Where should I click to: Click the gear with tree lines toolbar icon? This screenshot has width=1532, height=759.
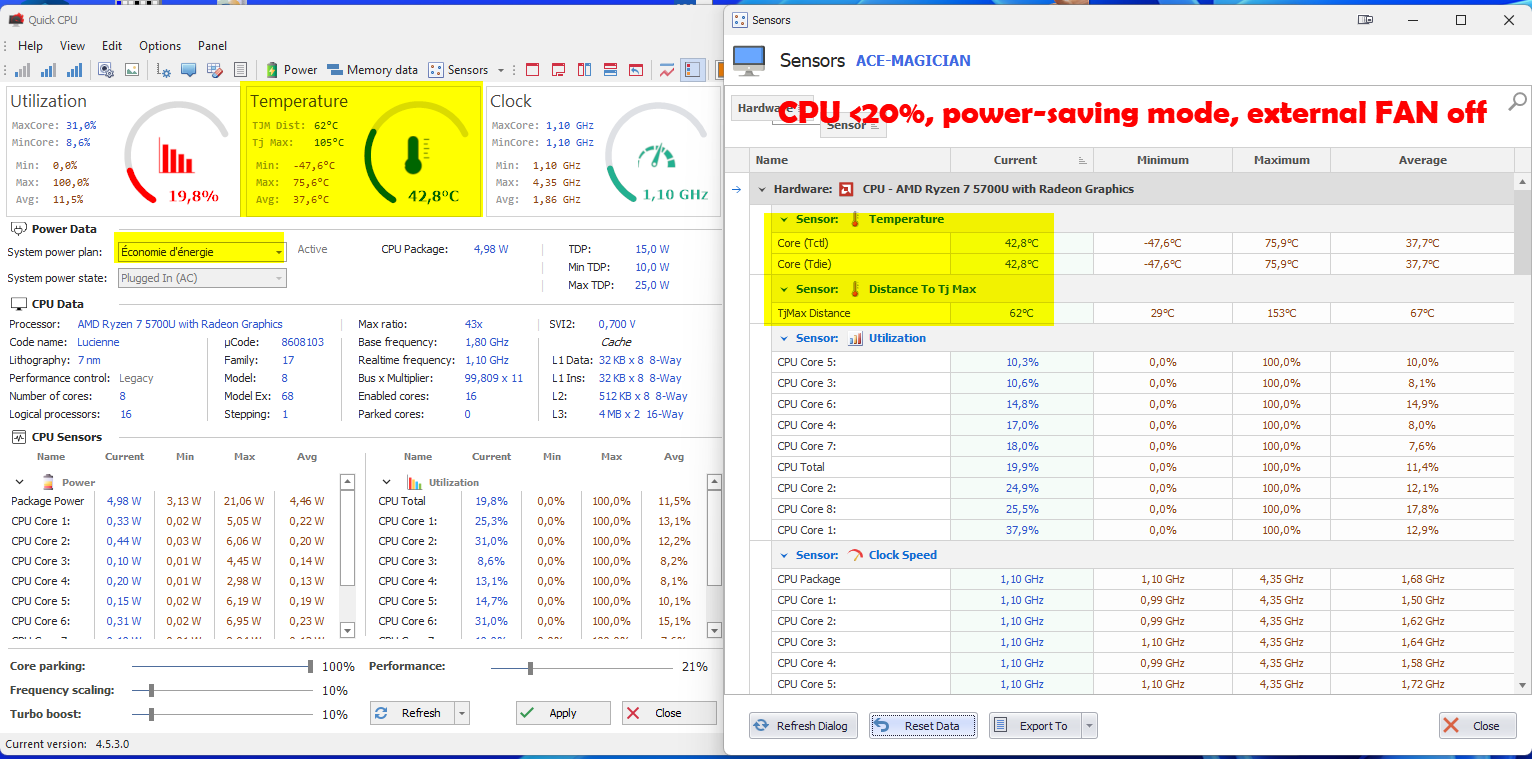[164, 70]
